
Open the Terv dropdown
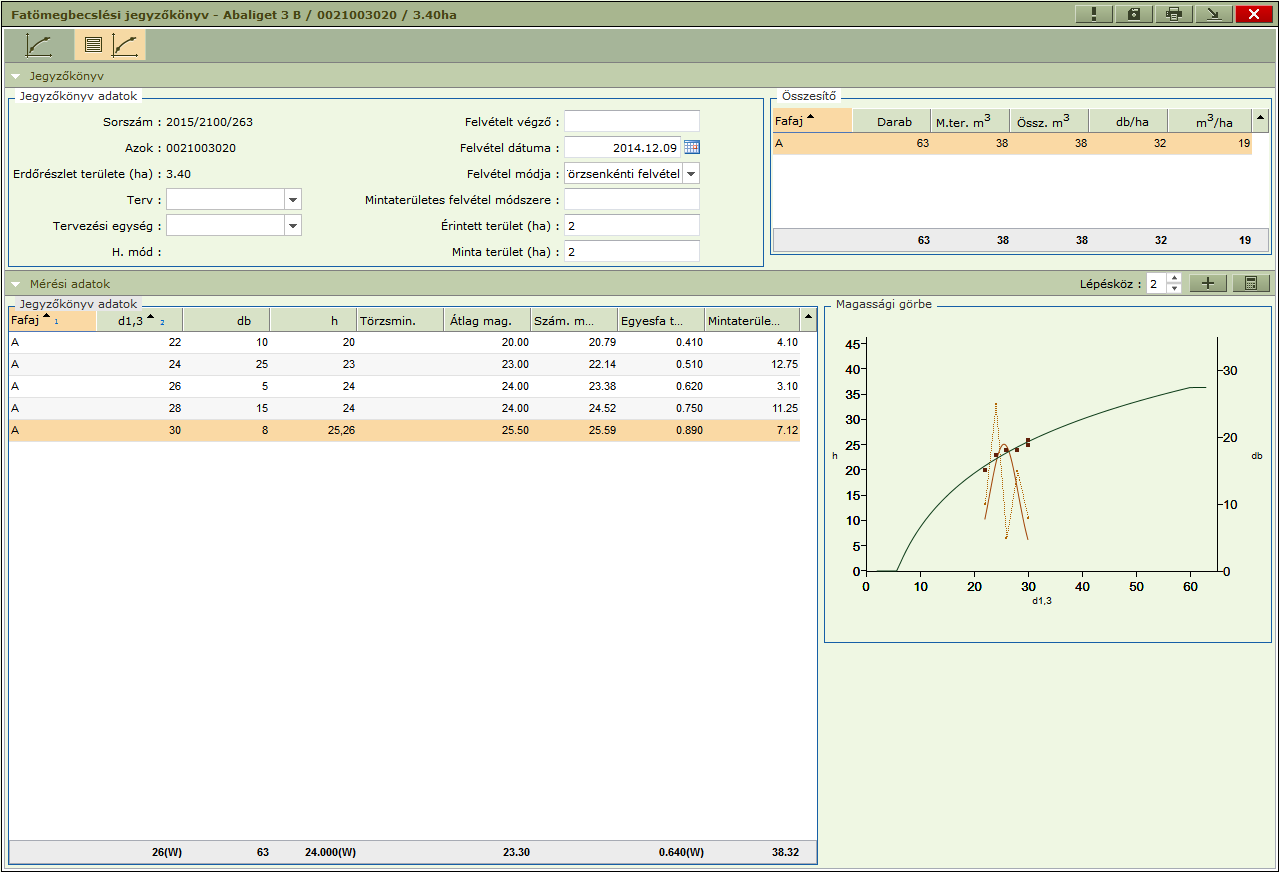(x=293, y=200)
